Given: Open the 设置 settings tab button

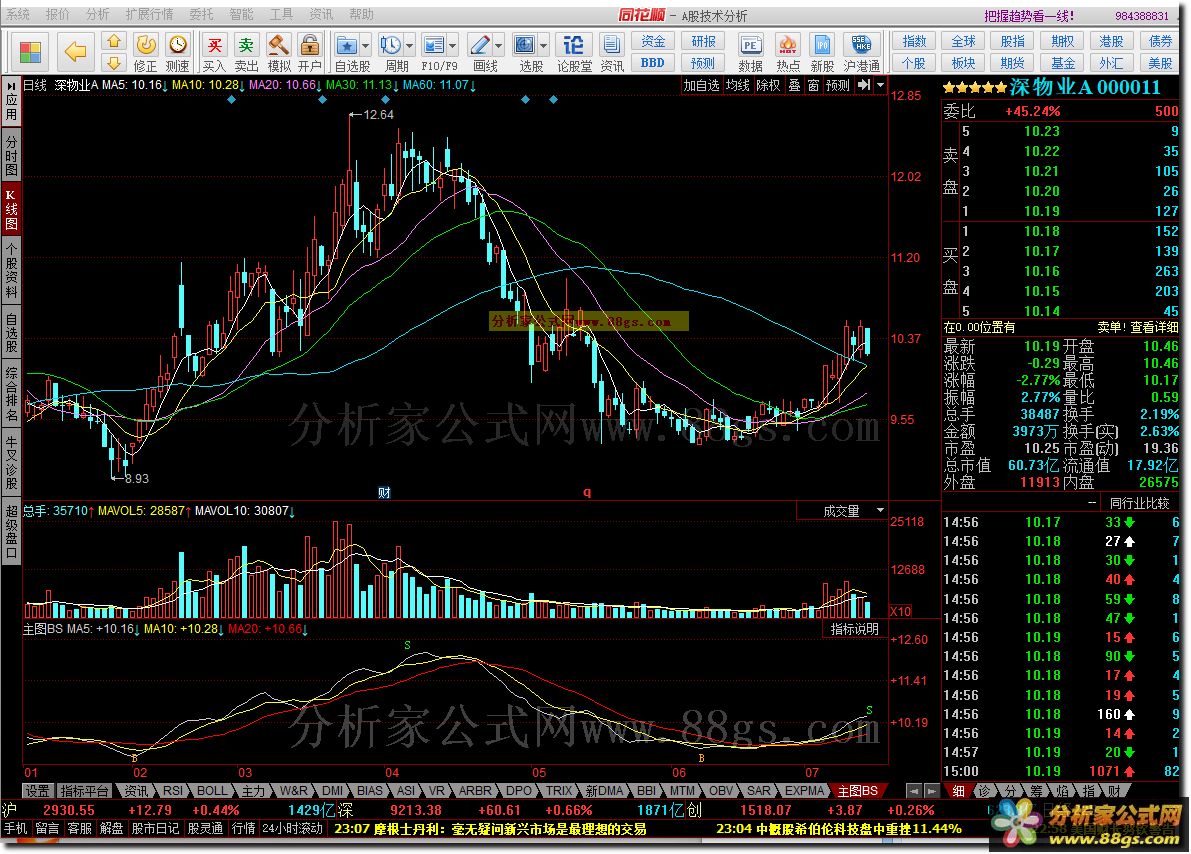Looking at the screenshot, I should [37, 790].
